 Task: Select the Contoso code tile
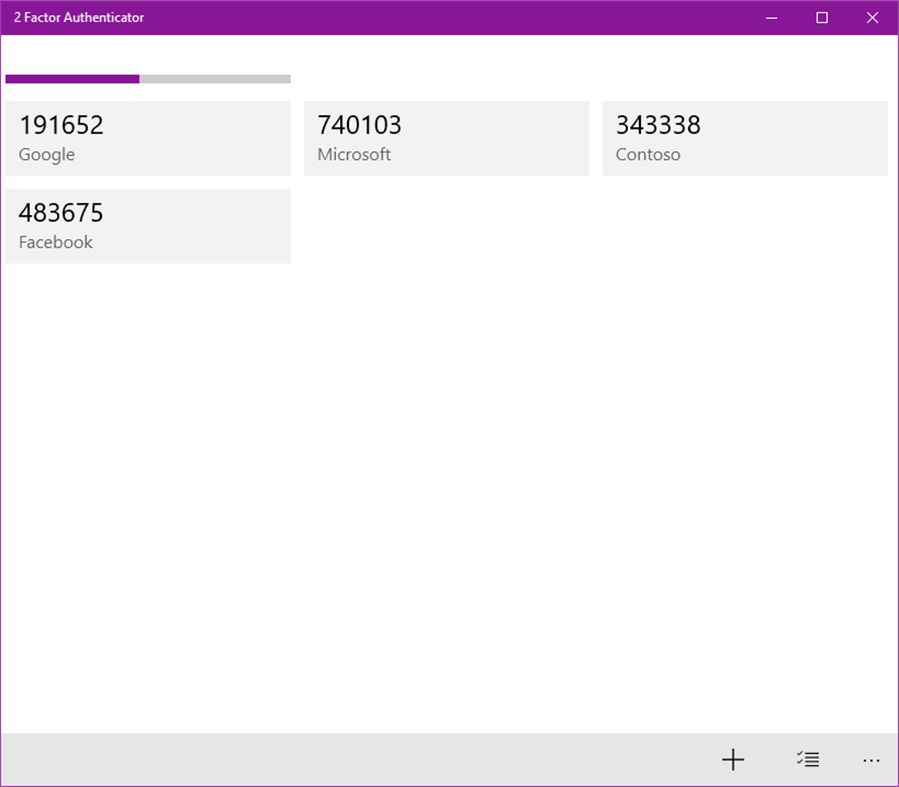pyautogui.click(x=745, y=138)
